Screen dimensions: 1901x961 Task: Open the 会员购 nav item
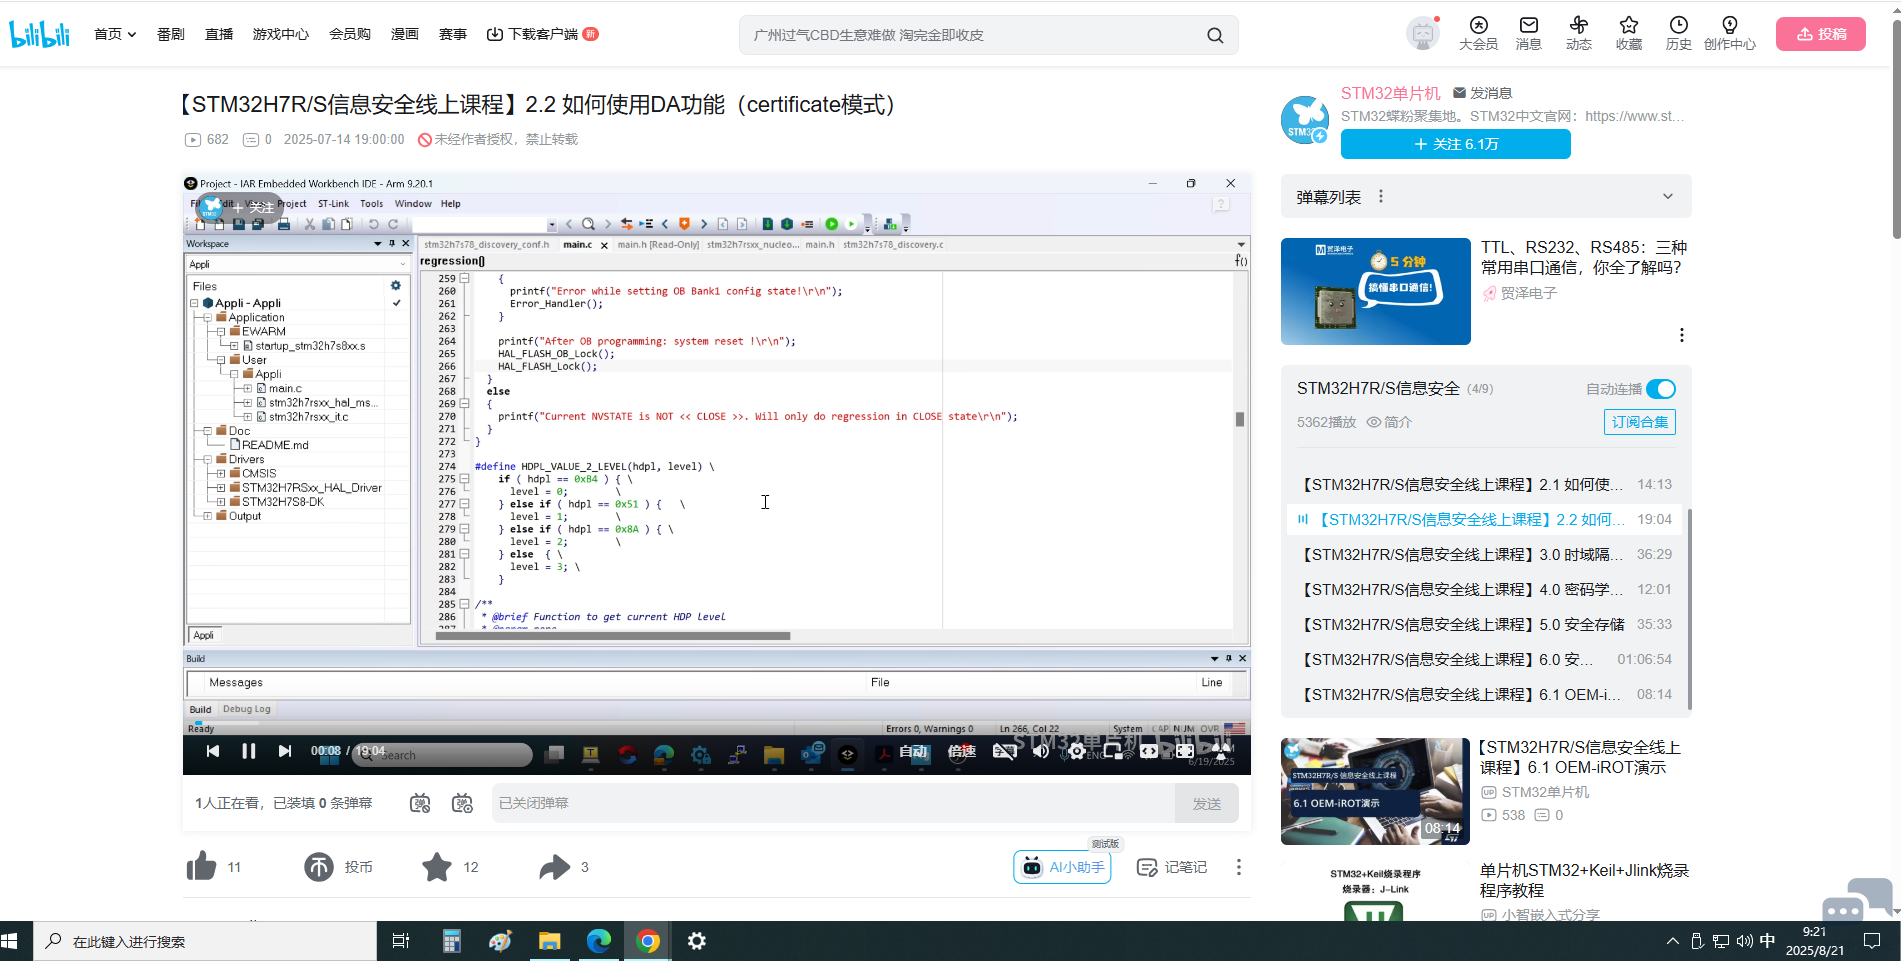pos(350,34)
